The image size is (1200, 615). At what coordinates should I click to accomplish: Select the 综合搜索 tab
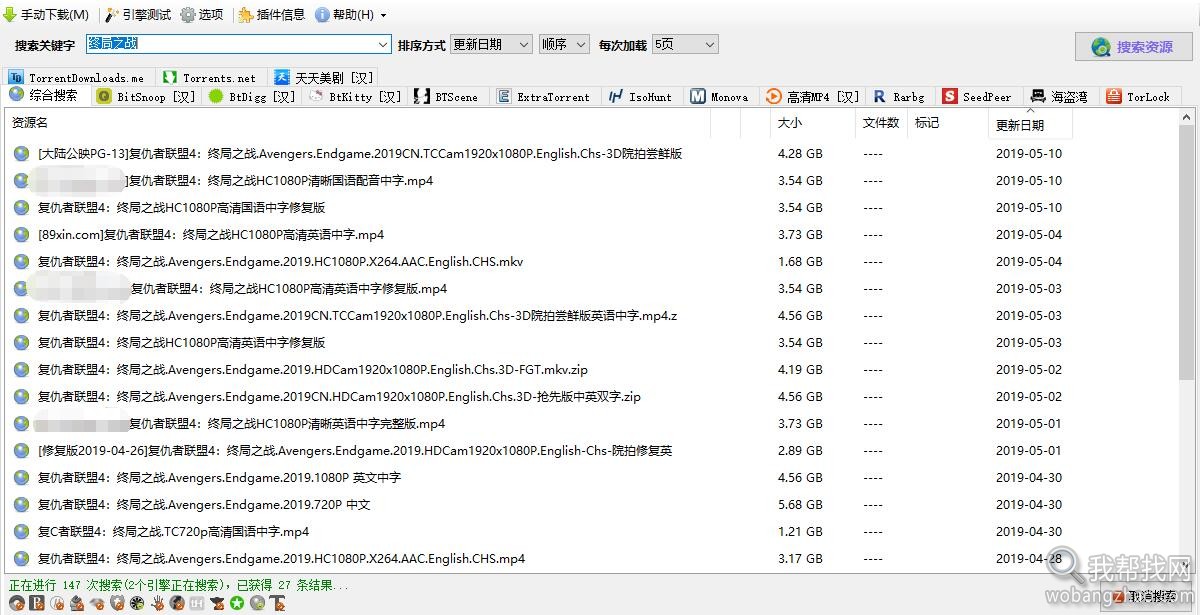pos(44,96)
